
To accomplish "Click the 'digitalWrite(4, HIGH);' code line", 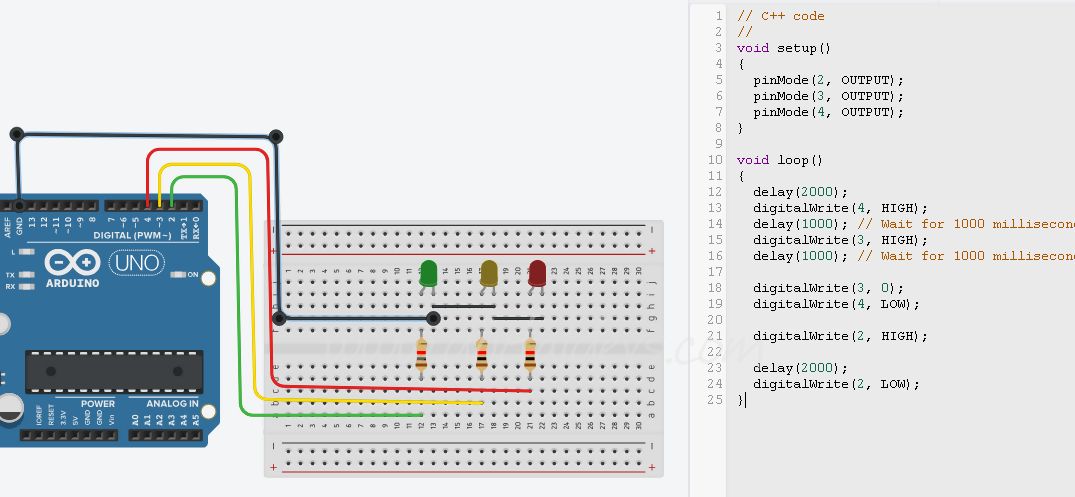I will coord(841,208).
